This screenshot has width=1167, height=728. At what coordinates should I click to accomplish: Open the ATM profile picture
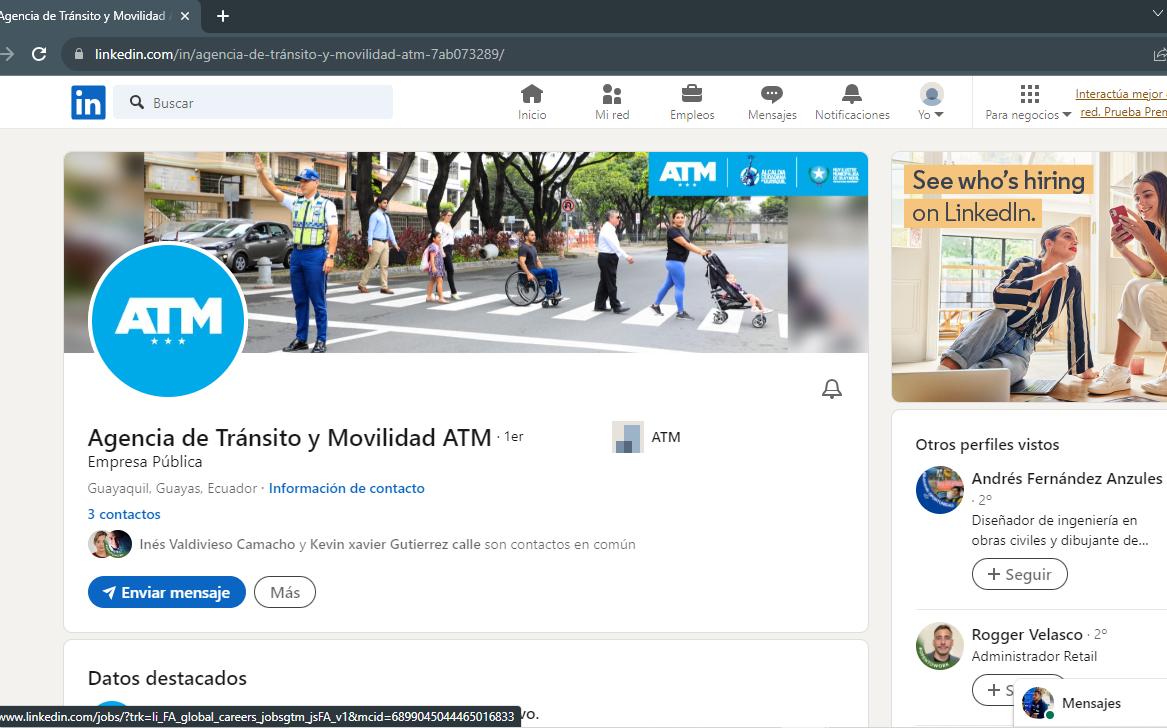(167, 319)
